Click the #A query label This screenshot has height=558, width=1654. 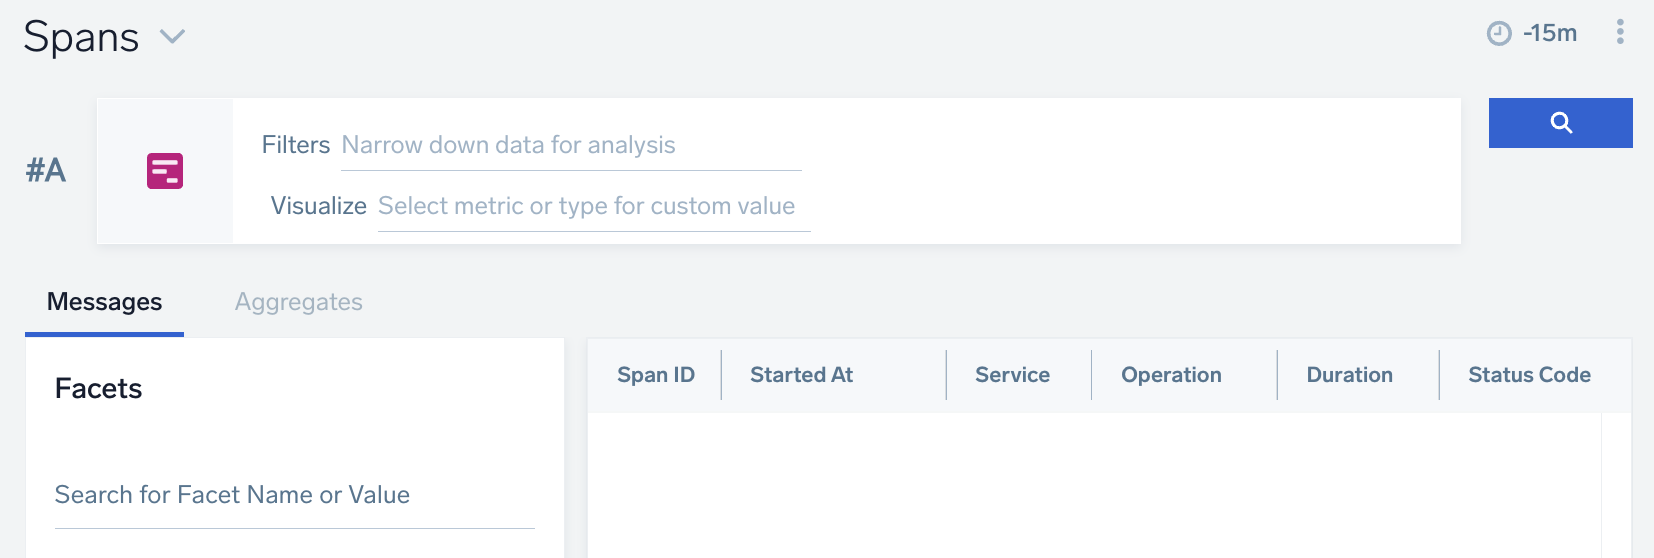pyautogui.click(x=46, y=171)
